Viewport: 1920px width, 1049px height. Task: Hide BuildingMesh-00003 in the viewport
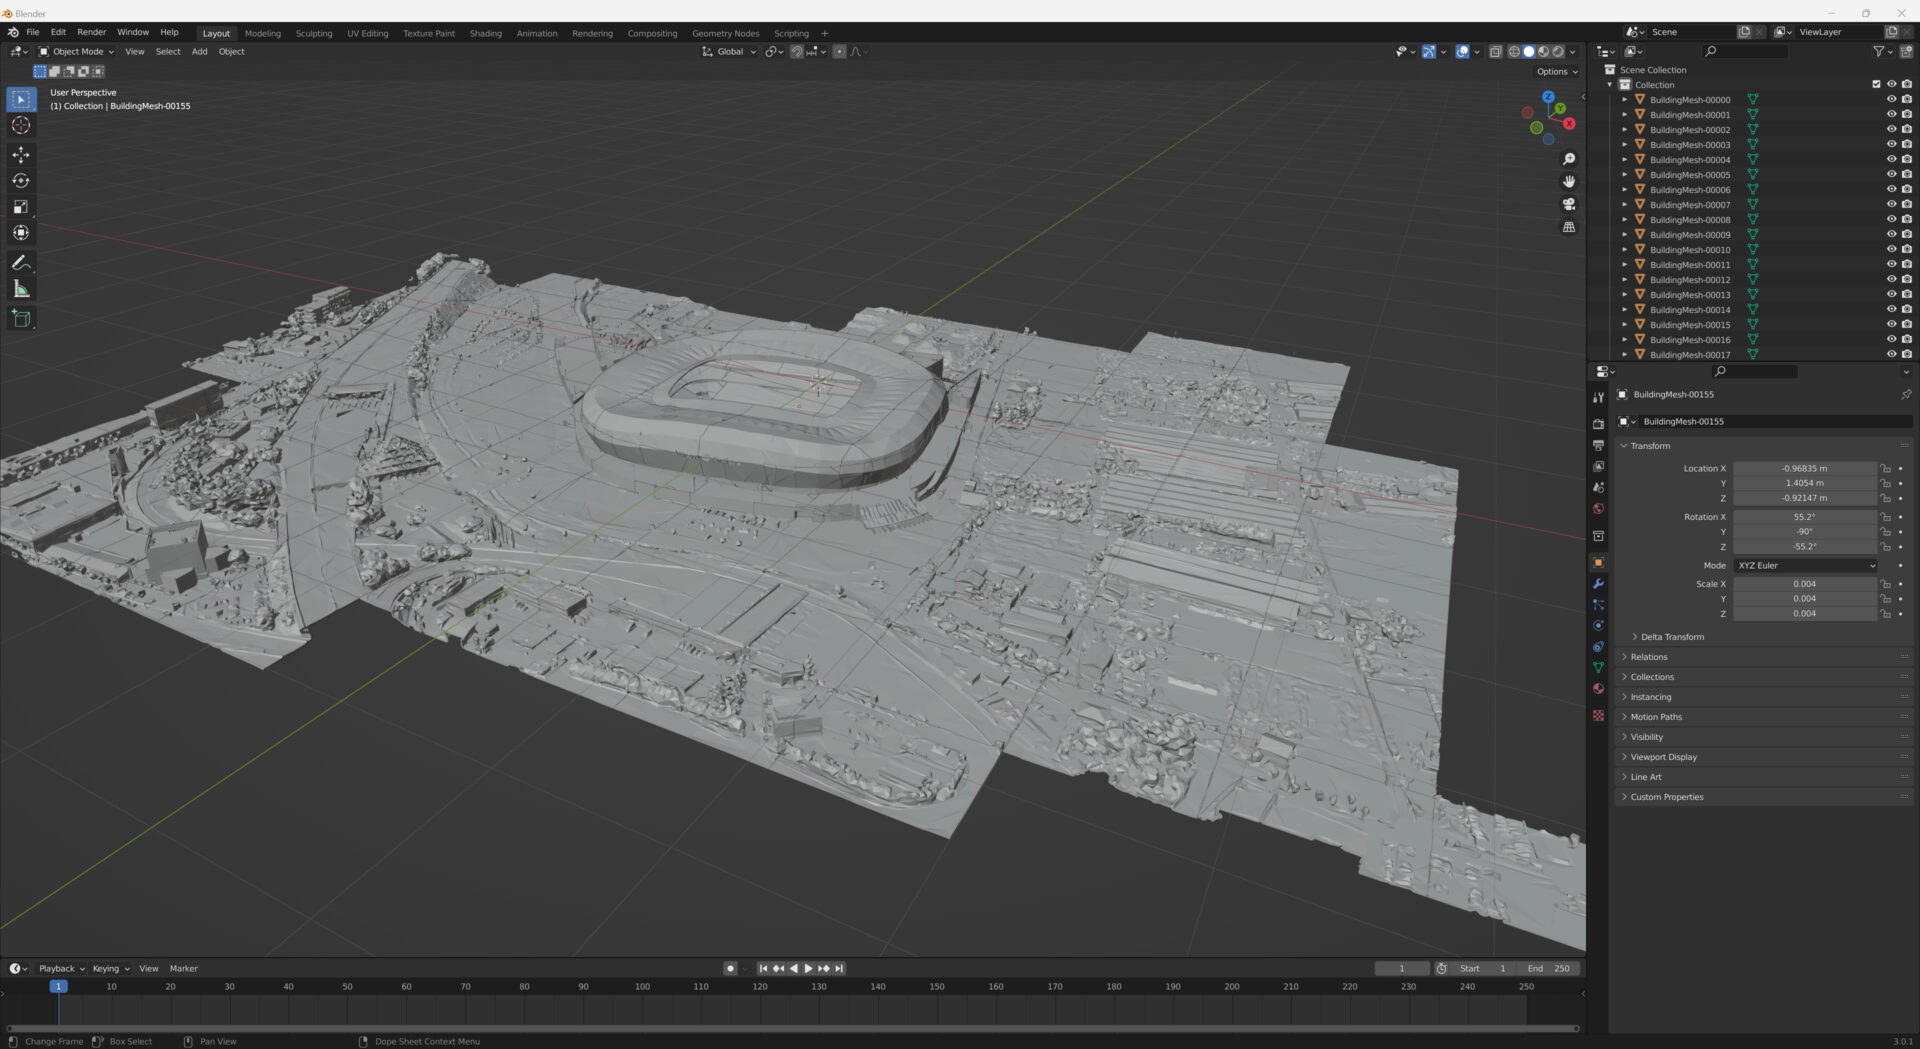tap(1891, 143)
